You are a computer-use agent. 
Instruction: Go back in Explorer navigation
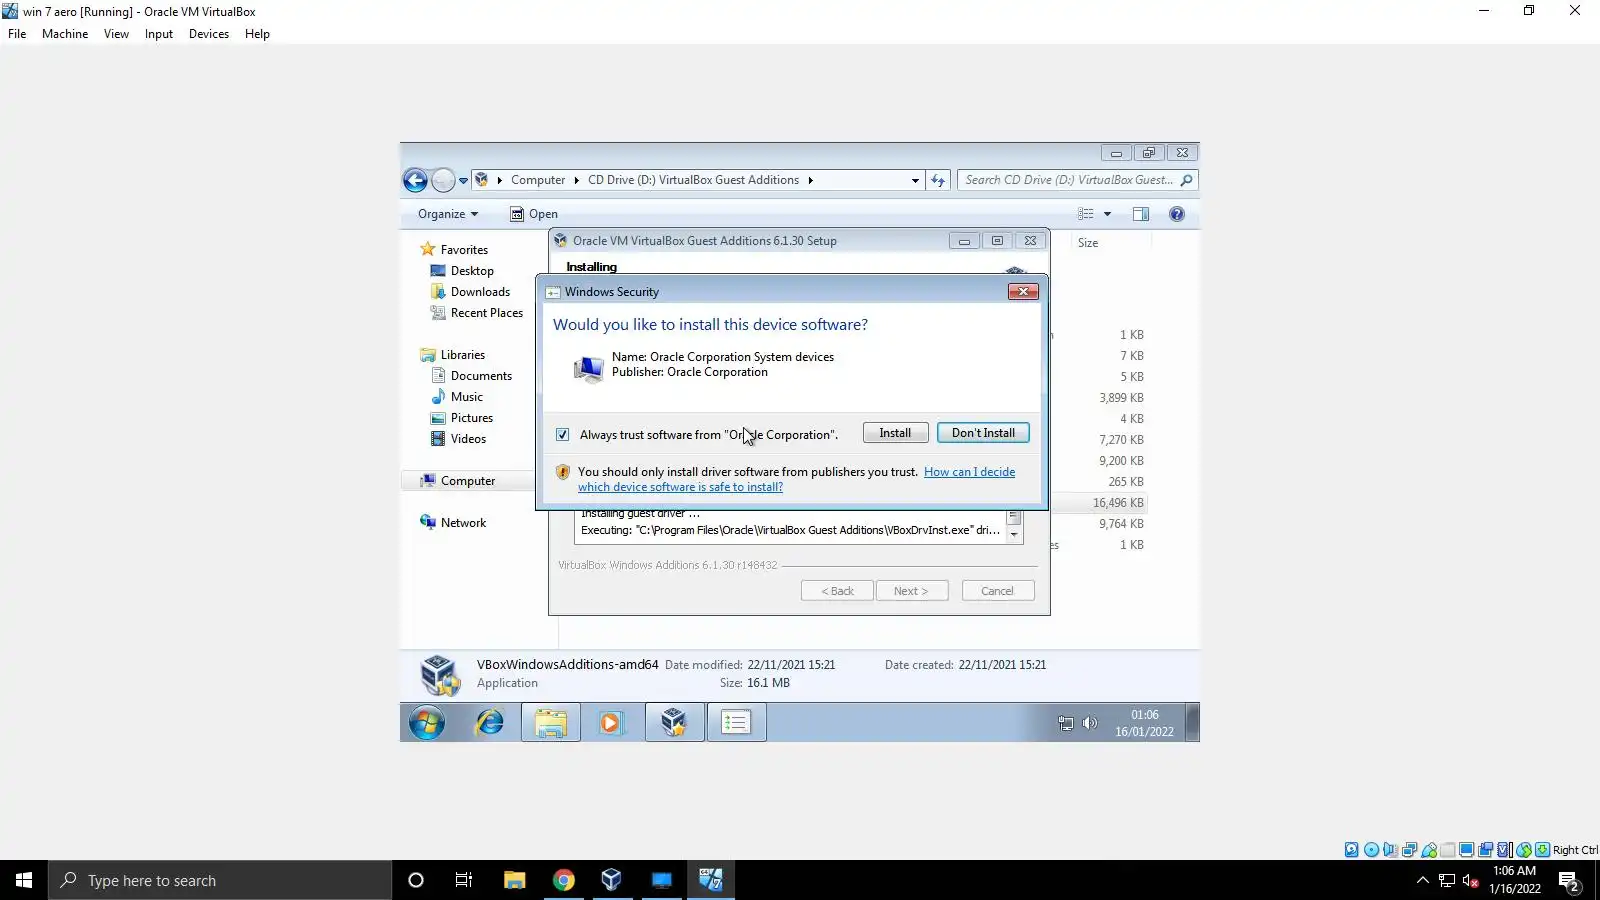[x=415, y=180]
